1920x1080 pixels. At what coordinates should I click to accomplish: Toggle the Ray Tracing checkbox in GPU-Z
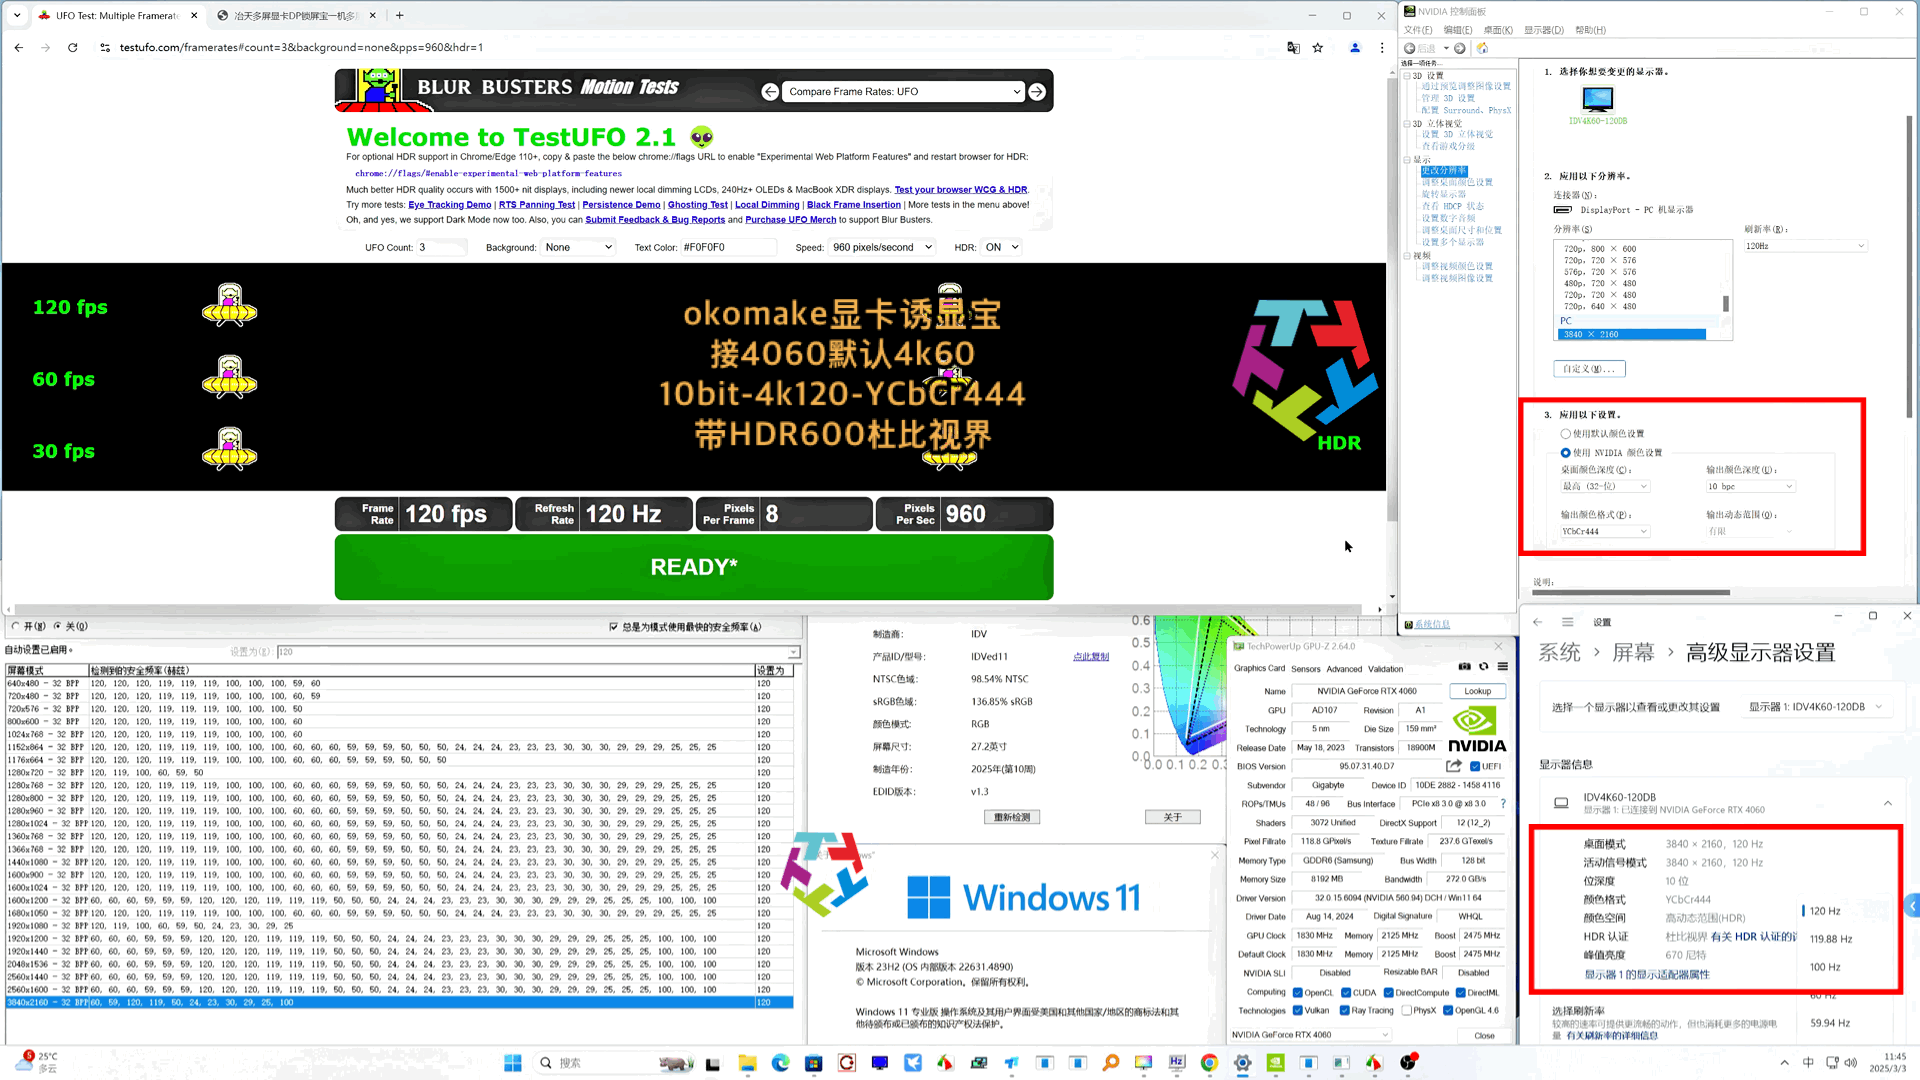point(1345,1010)
